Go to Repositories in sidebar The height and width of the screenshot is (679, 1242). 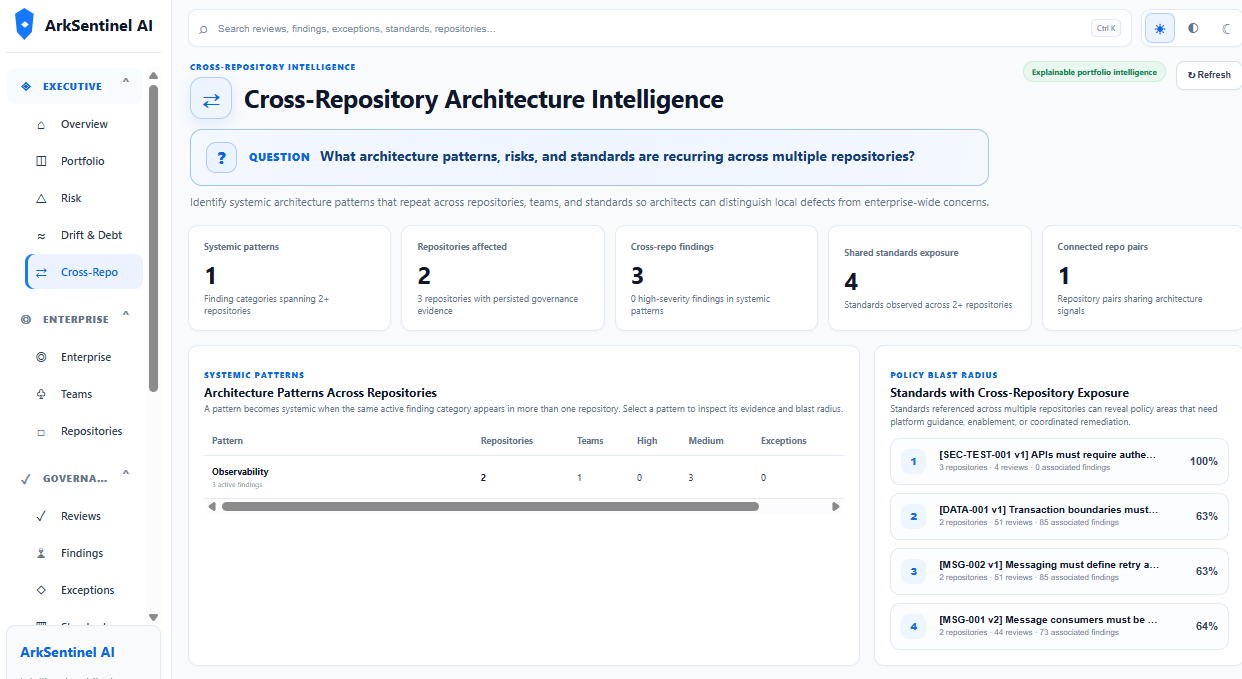coord(84,431)
